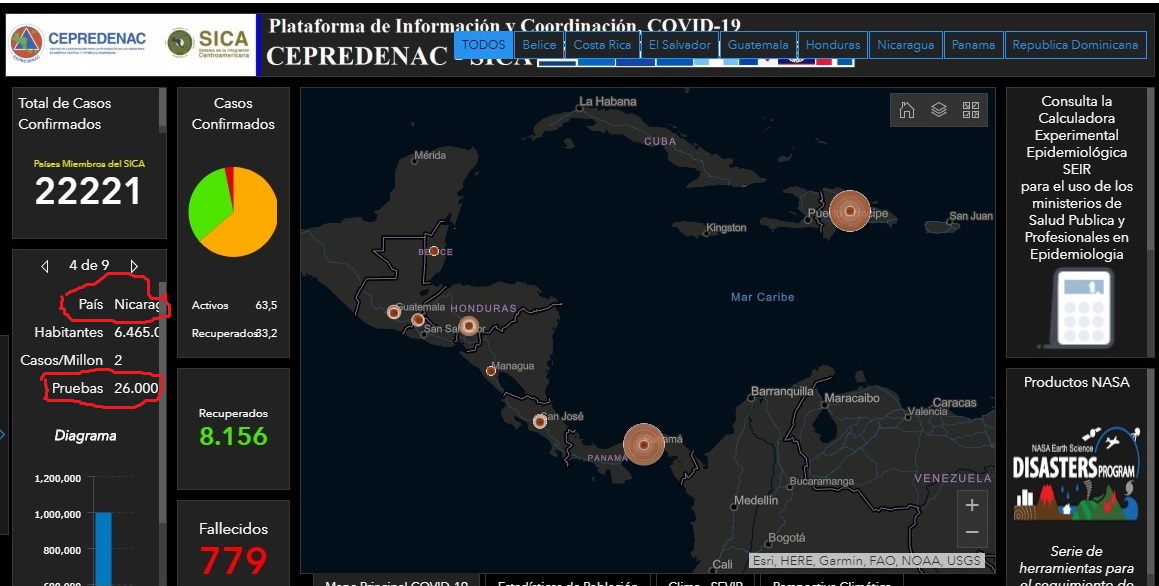Image resolution: width=1159 pixels, height=586 pixels.
Task: Select the Belice case marker on map
Action: pos(434,251)
